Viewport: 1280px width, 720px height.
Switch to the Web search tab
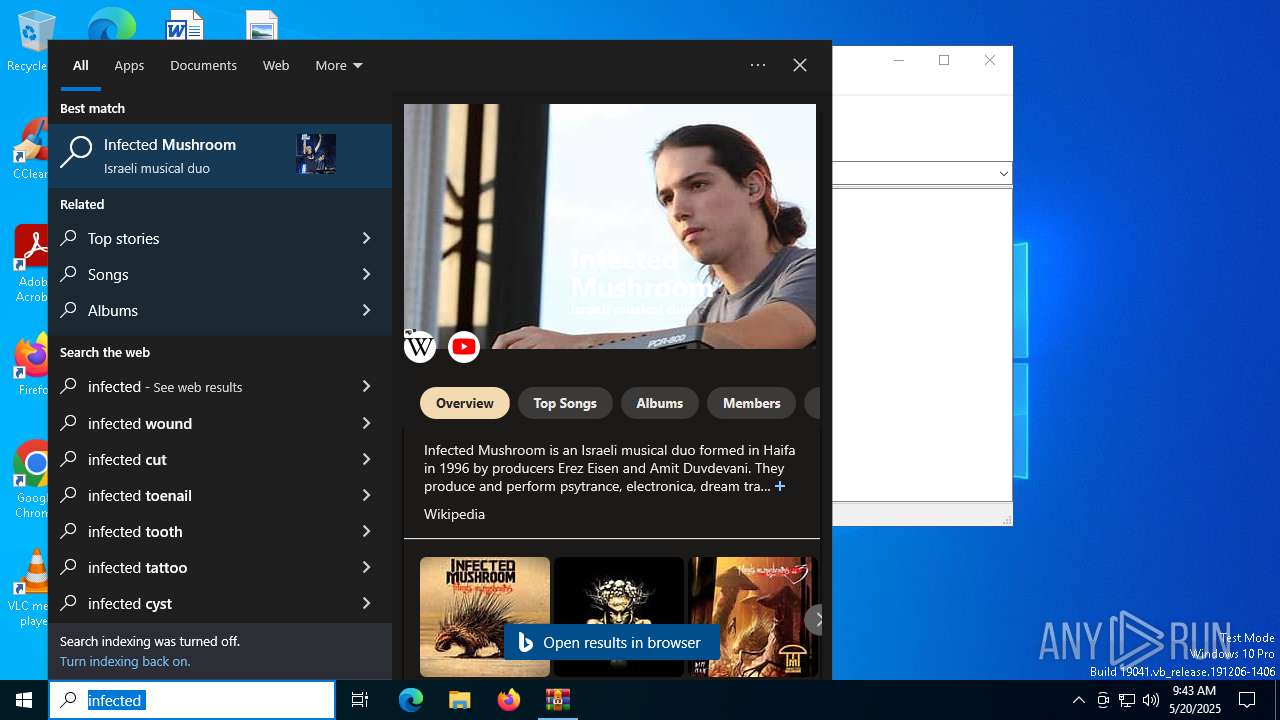point(276,65)
